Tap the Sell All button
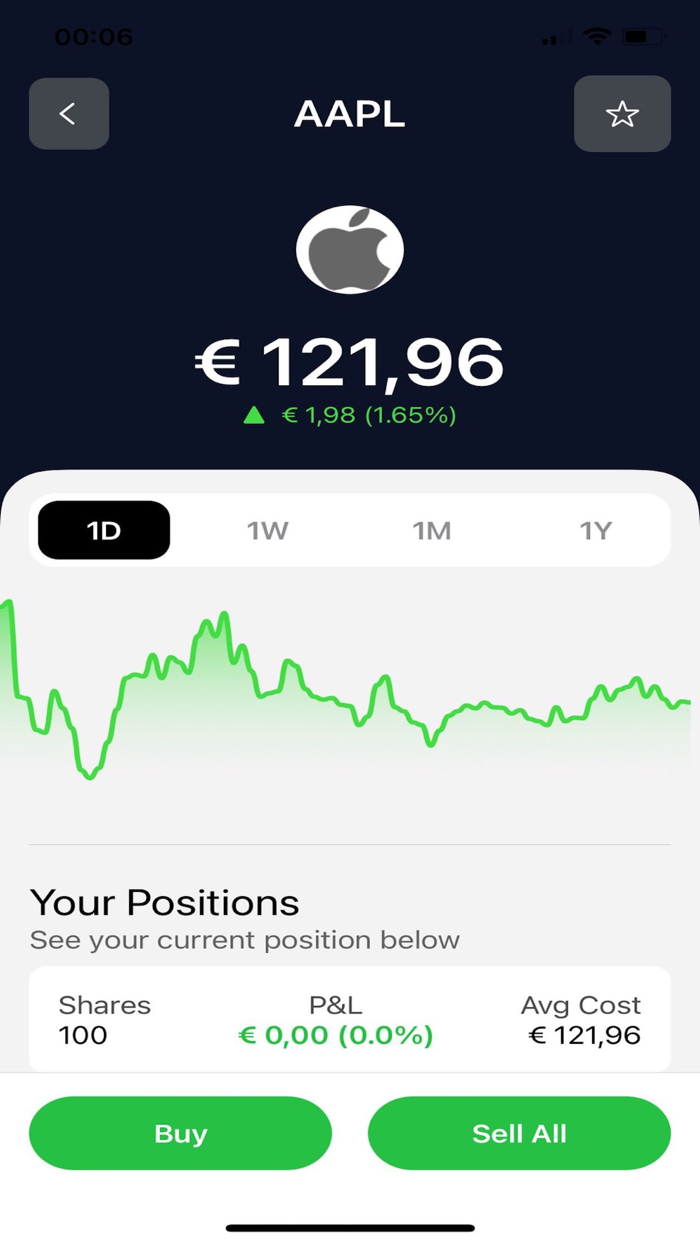700x1244 pixels. [x=518, y=1133]
